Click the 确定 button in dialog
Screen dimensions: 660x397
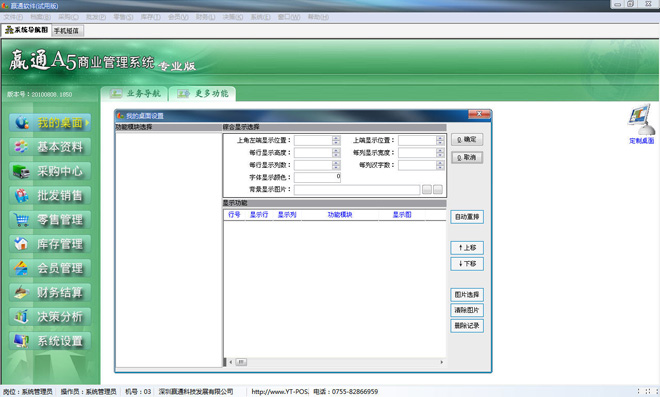click(x=467, y=139)
